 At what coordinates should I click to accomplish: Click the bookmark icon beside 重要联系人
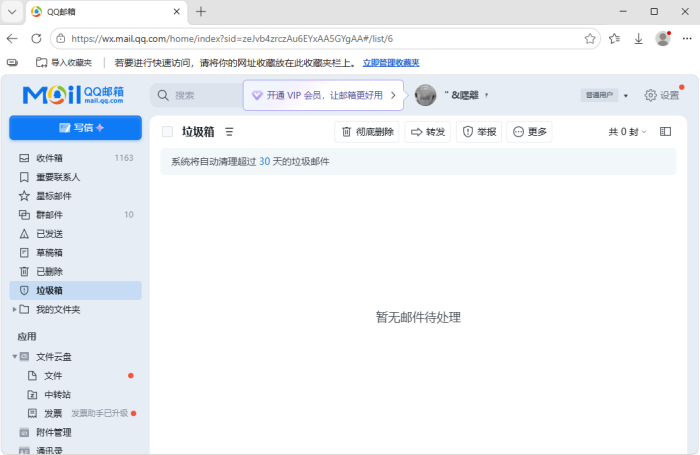(24, 177)
